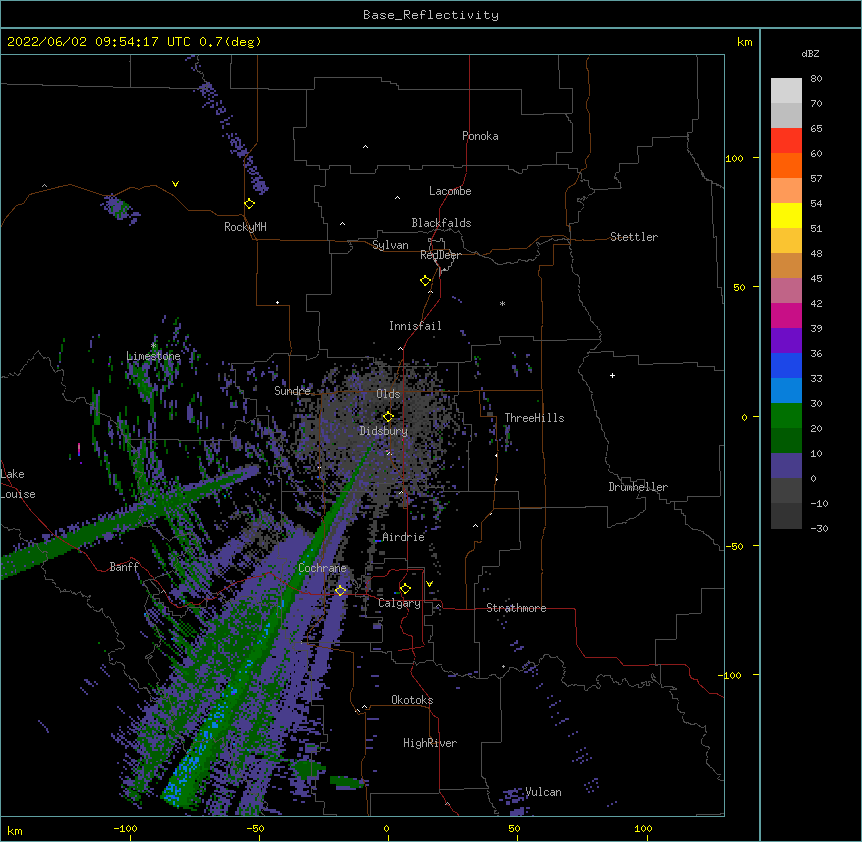Click the -50 tick on the bottom axis
The width and height of the screenshot is (862, 842).
point(255,828)
